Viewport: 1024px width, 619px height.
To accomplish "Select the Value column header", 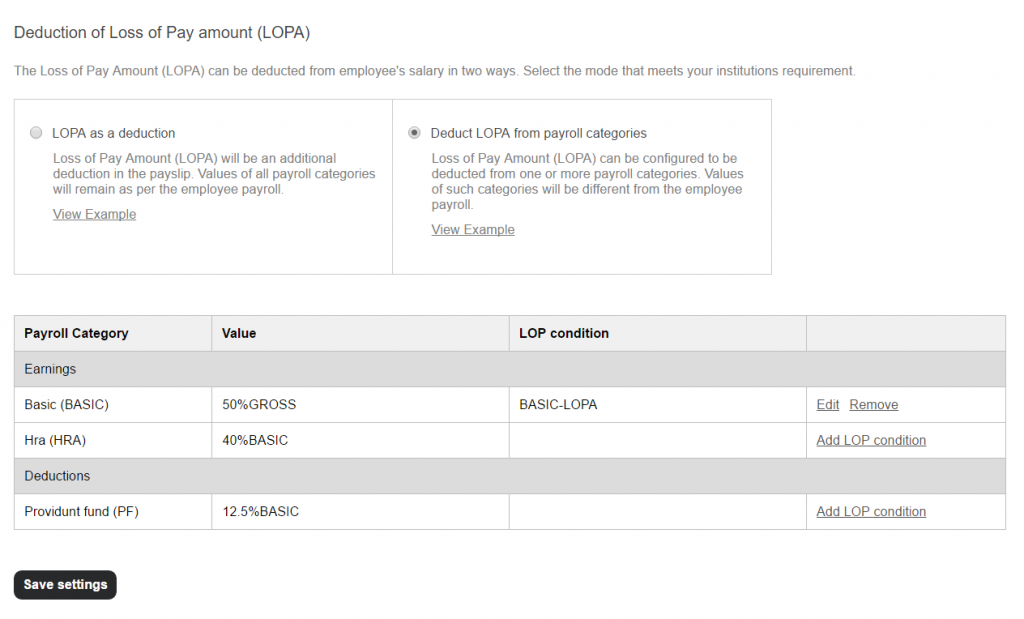I will [x=240, y=333].
